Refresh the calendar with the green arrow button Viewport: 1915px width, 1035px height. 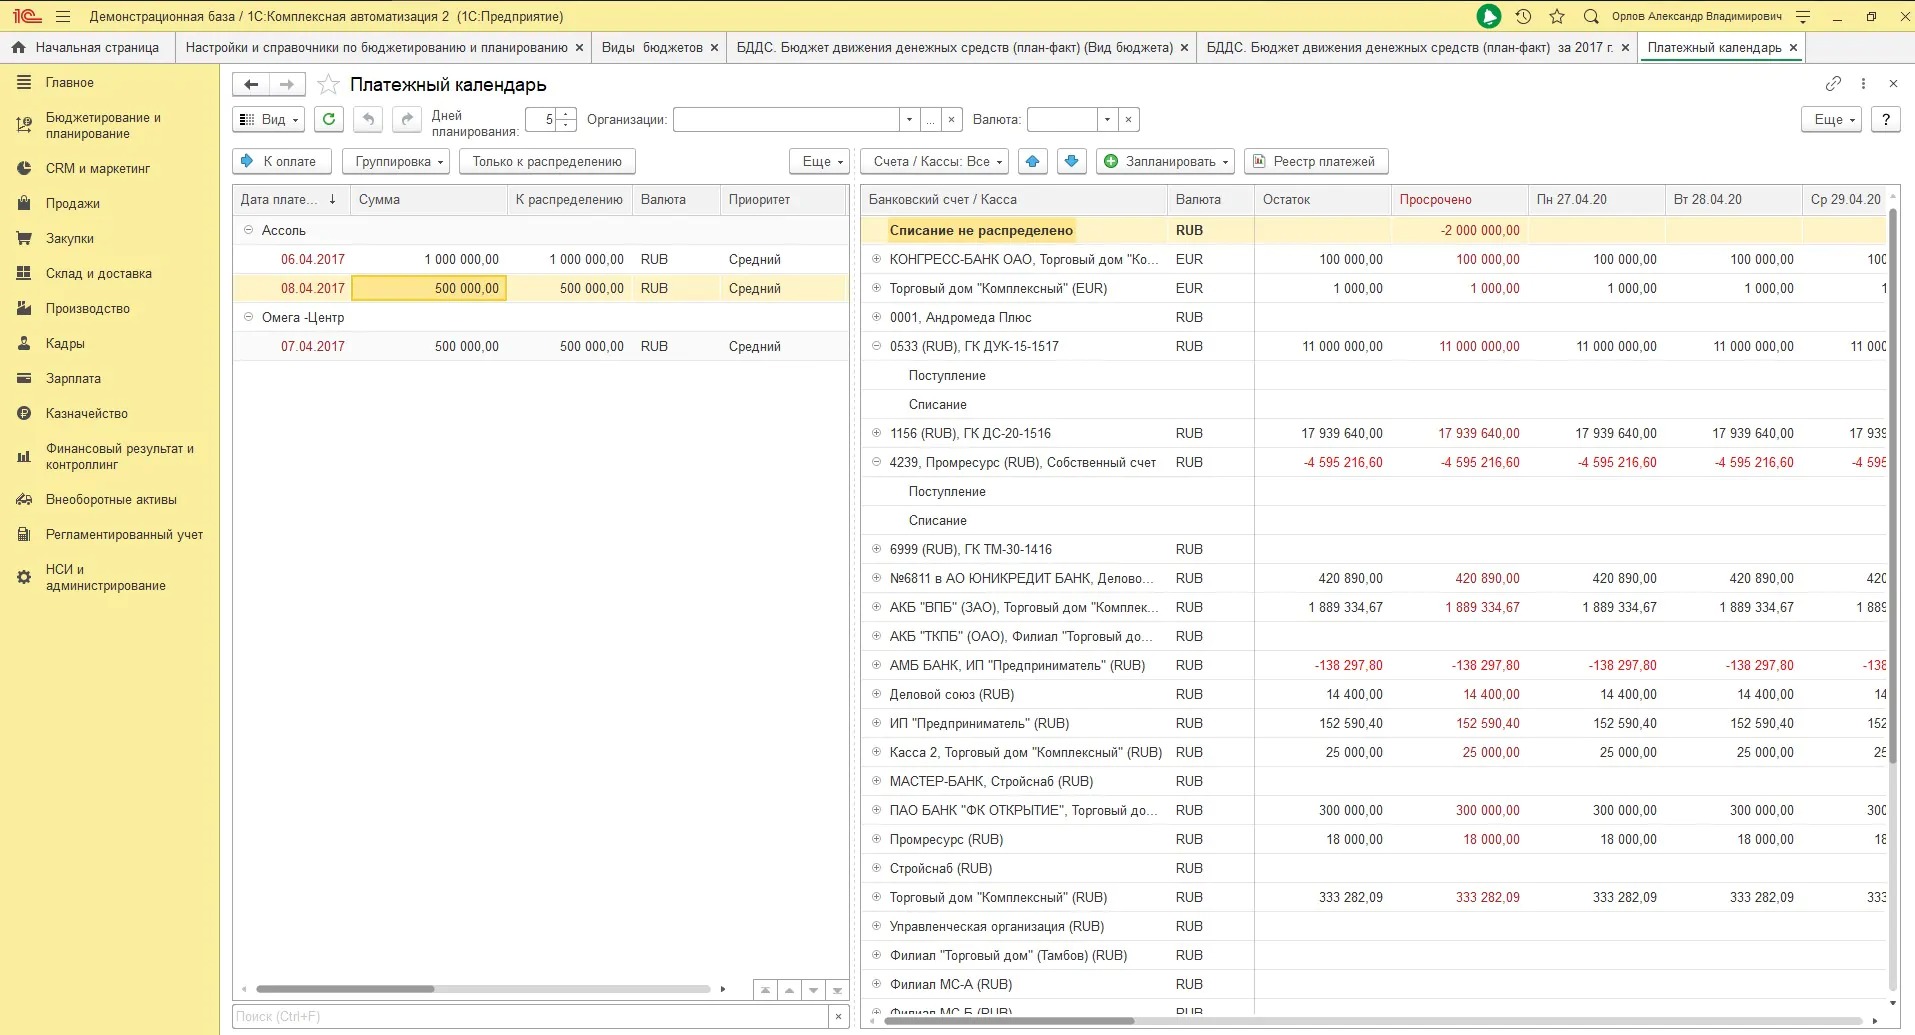[329, 119]
